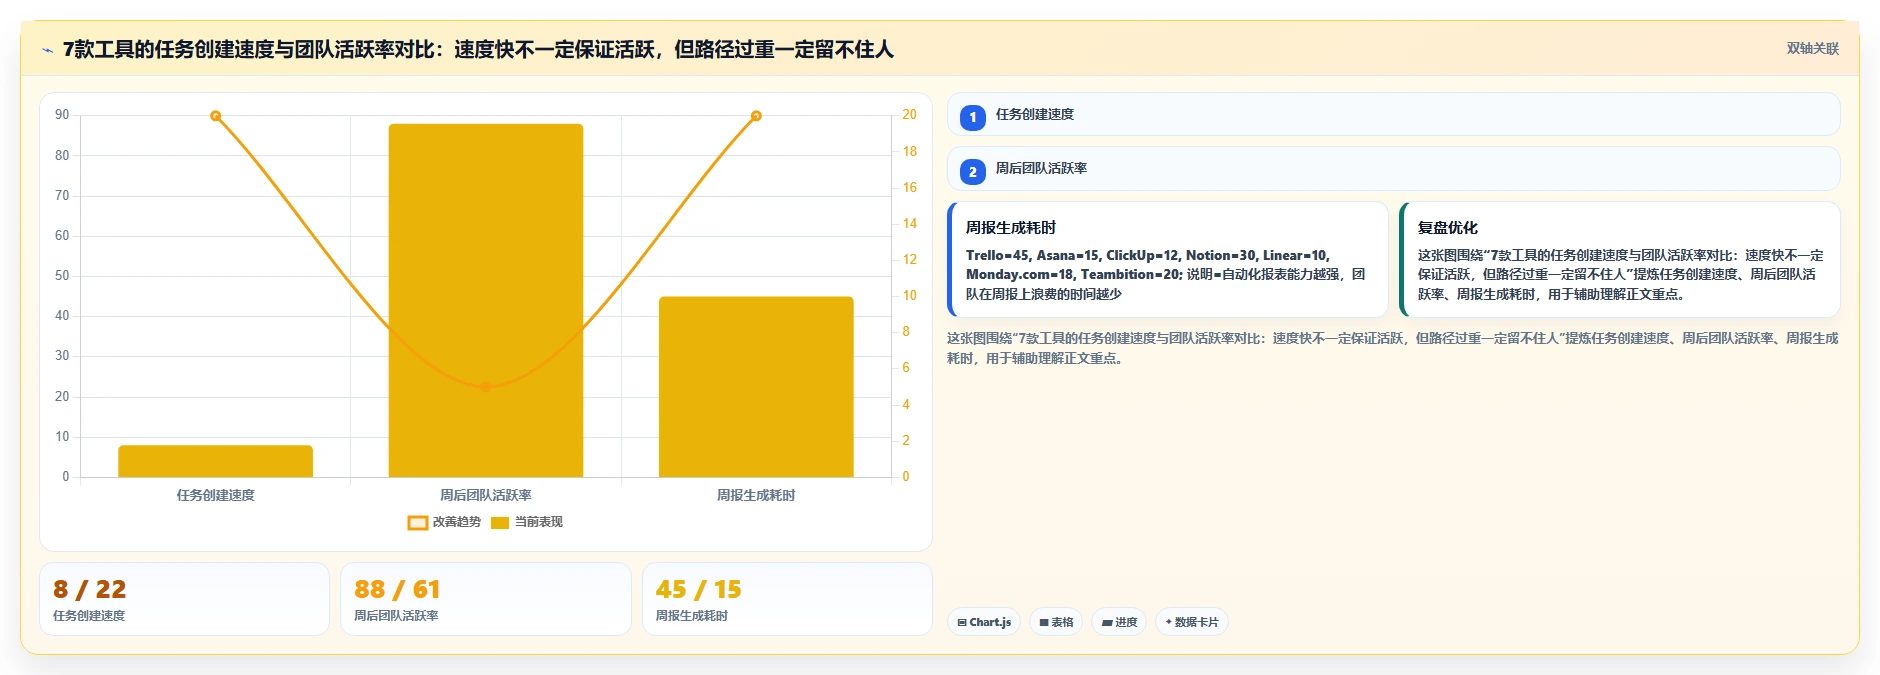Click the 任务创建速度 x-axis label
The width and height of the screenshot is (1880, 675).
[215, 495]
